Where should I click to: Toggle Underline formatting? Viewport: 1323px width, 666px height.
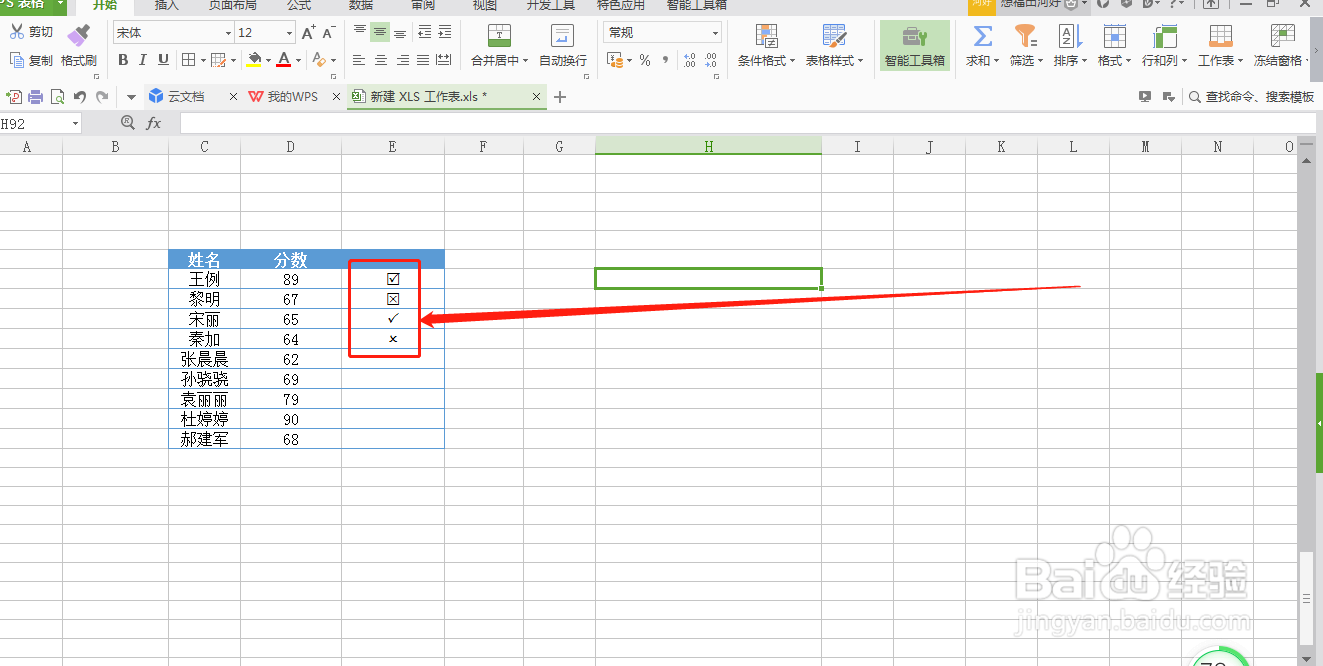pos(162,60)
